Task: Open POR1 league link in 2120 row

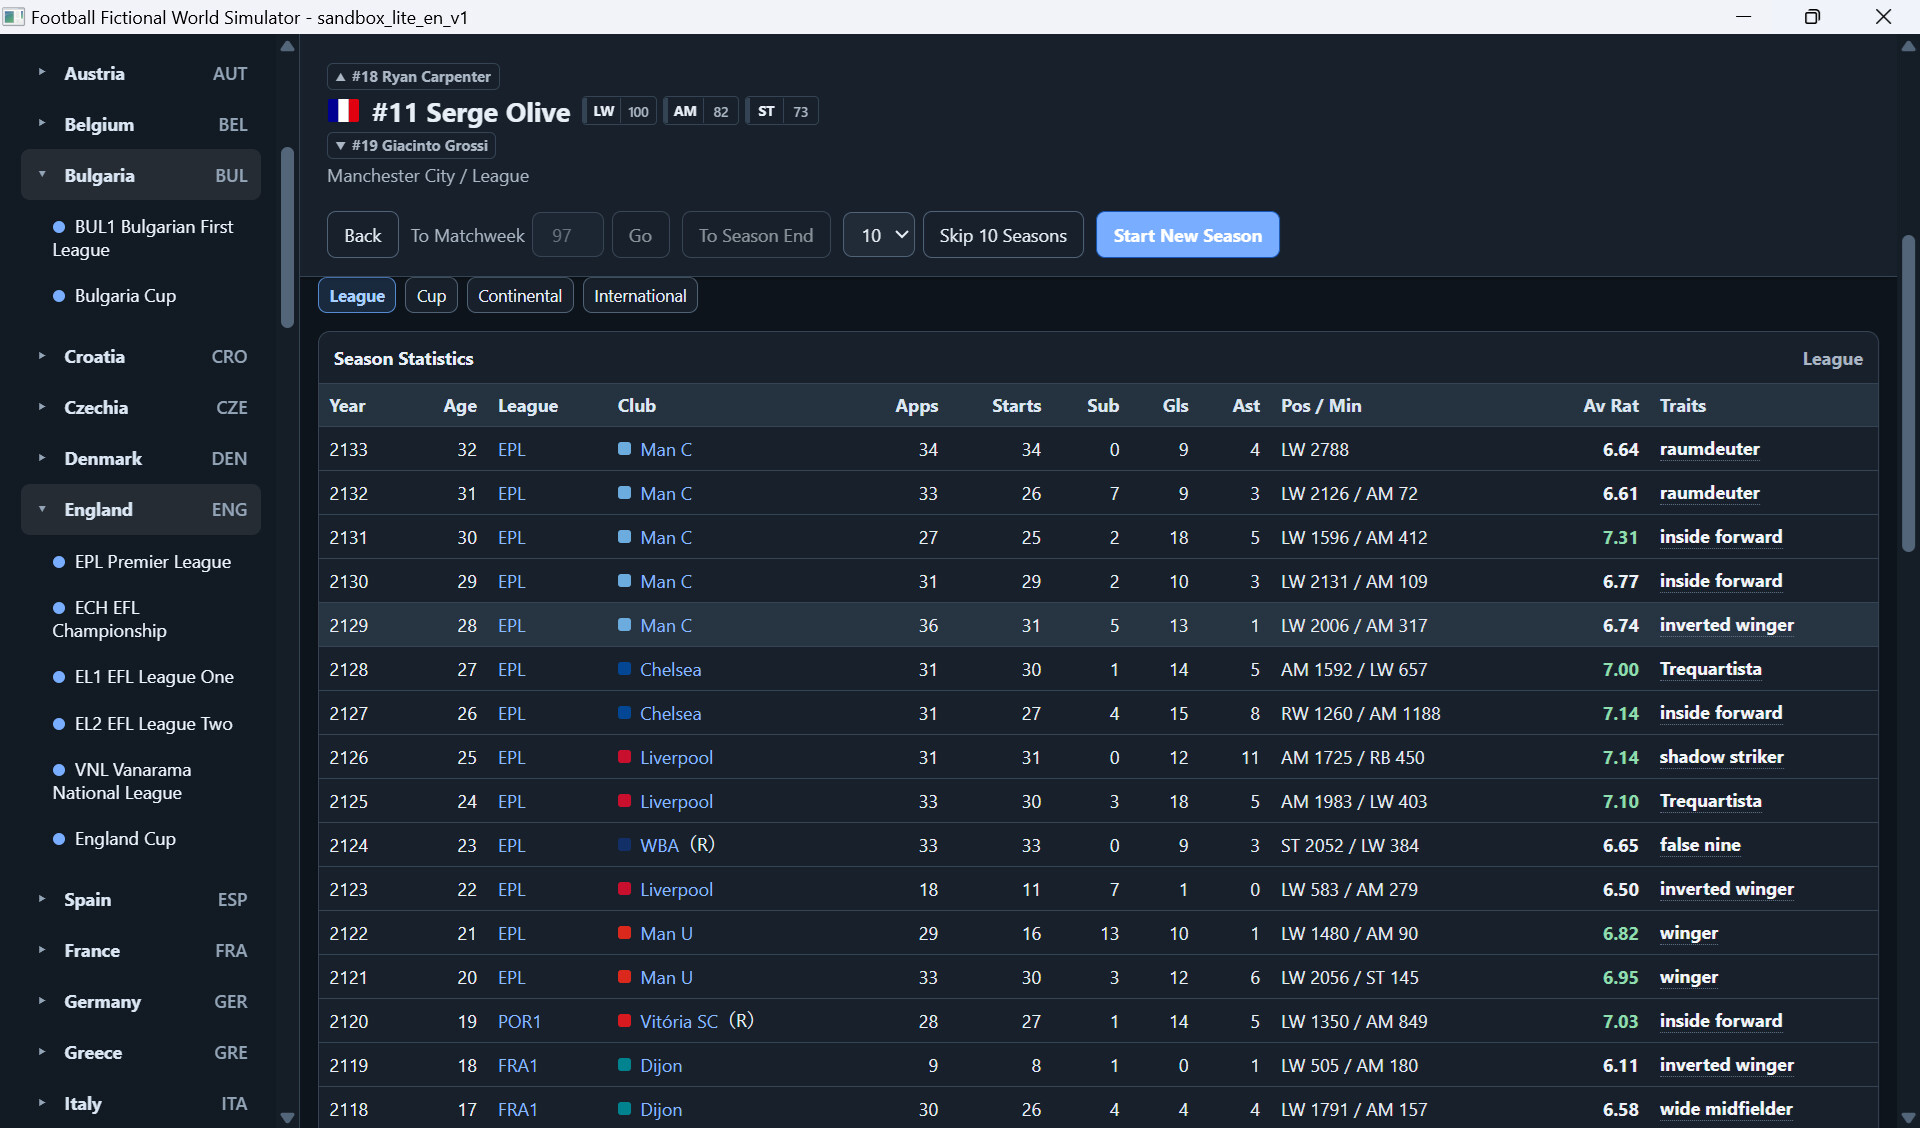Action: 519,1021
